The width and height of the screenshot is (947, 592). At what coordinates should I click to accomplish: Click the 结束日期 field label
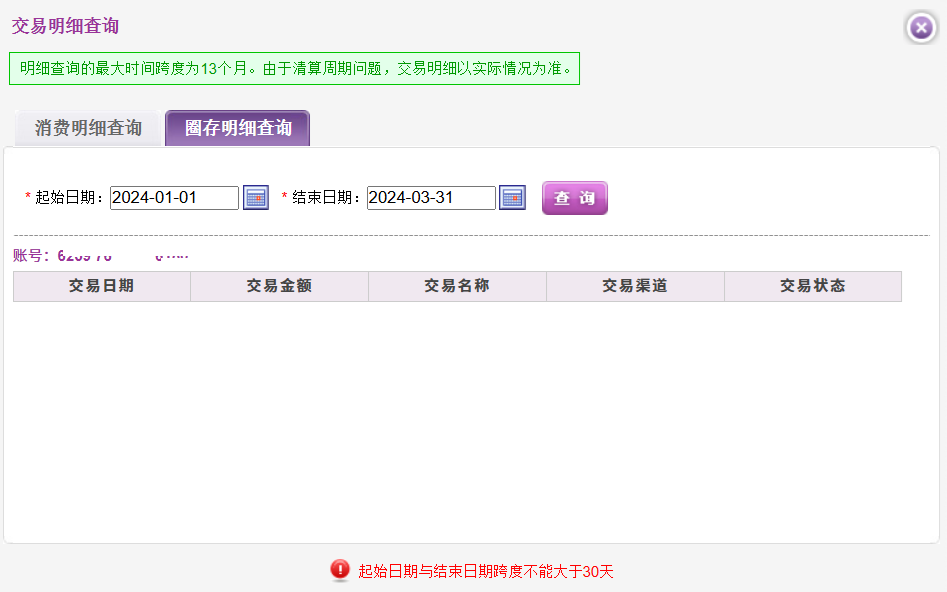[327, 198]
